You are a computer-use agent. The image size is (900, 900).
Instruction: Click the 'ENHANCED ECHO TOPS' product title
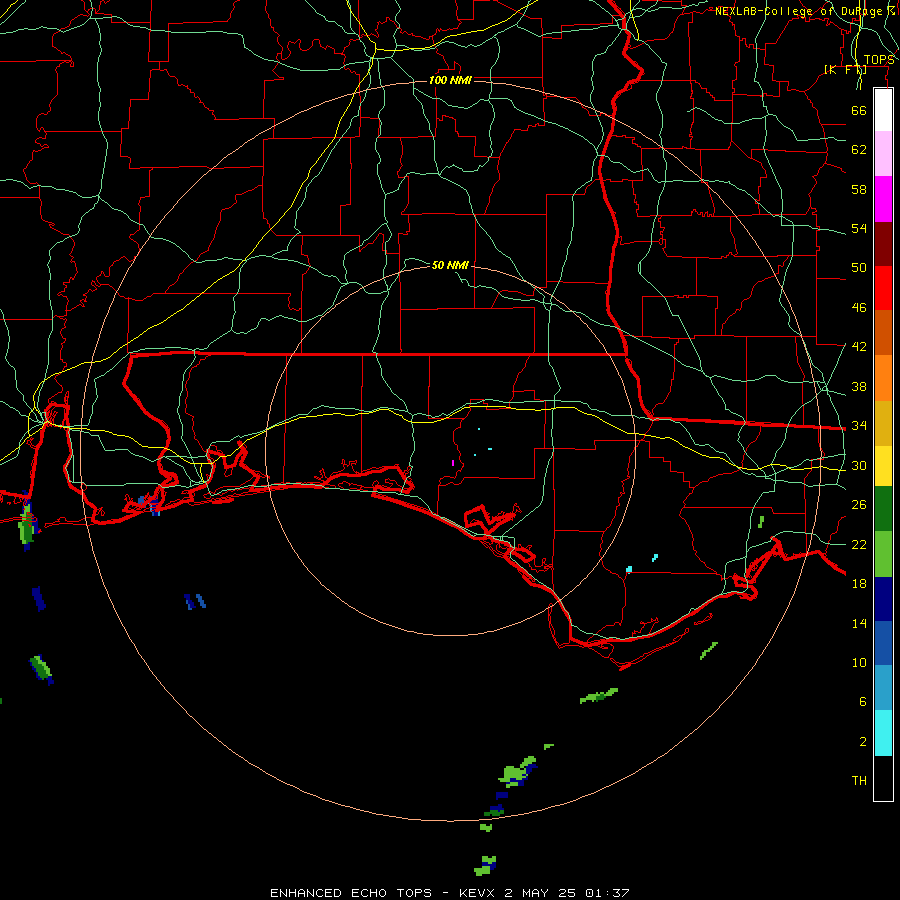[x=351, y=893]
